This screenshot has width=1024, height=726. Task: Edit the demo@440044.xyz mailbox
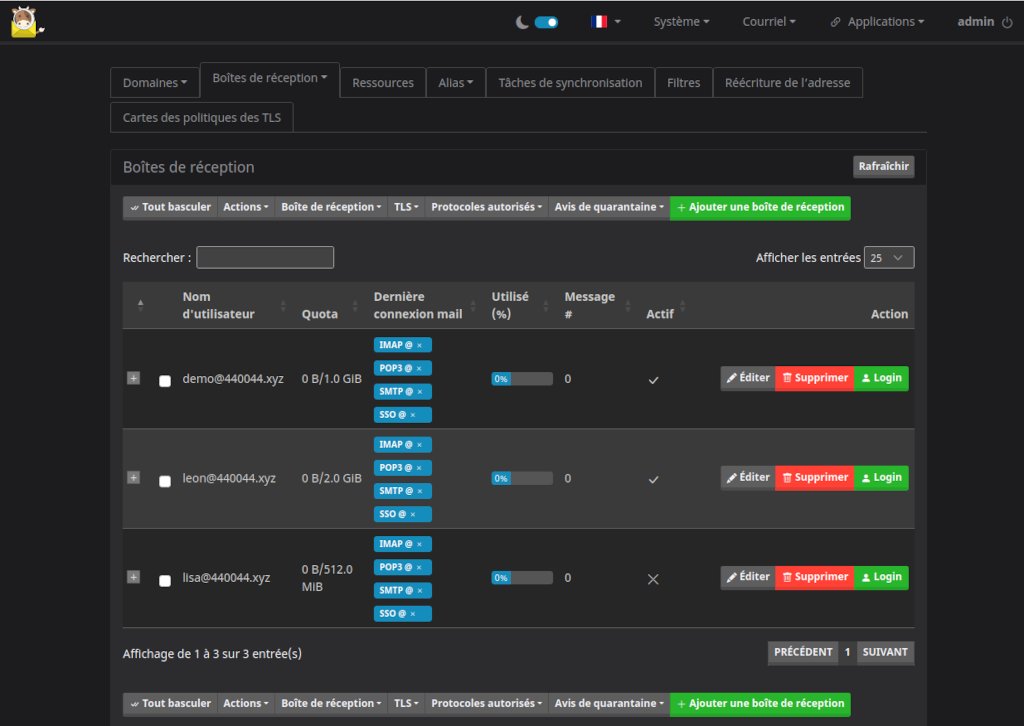click(x=748, y=378)
